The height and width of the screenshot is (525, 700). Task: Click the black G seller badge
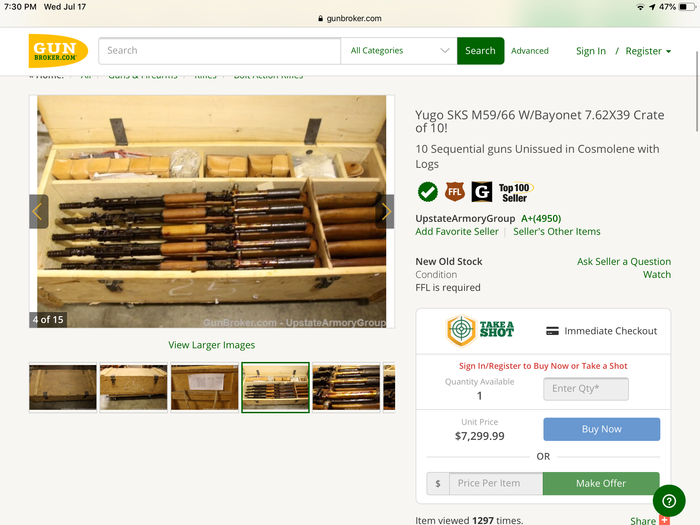coord(481,191)
